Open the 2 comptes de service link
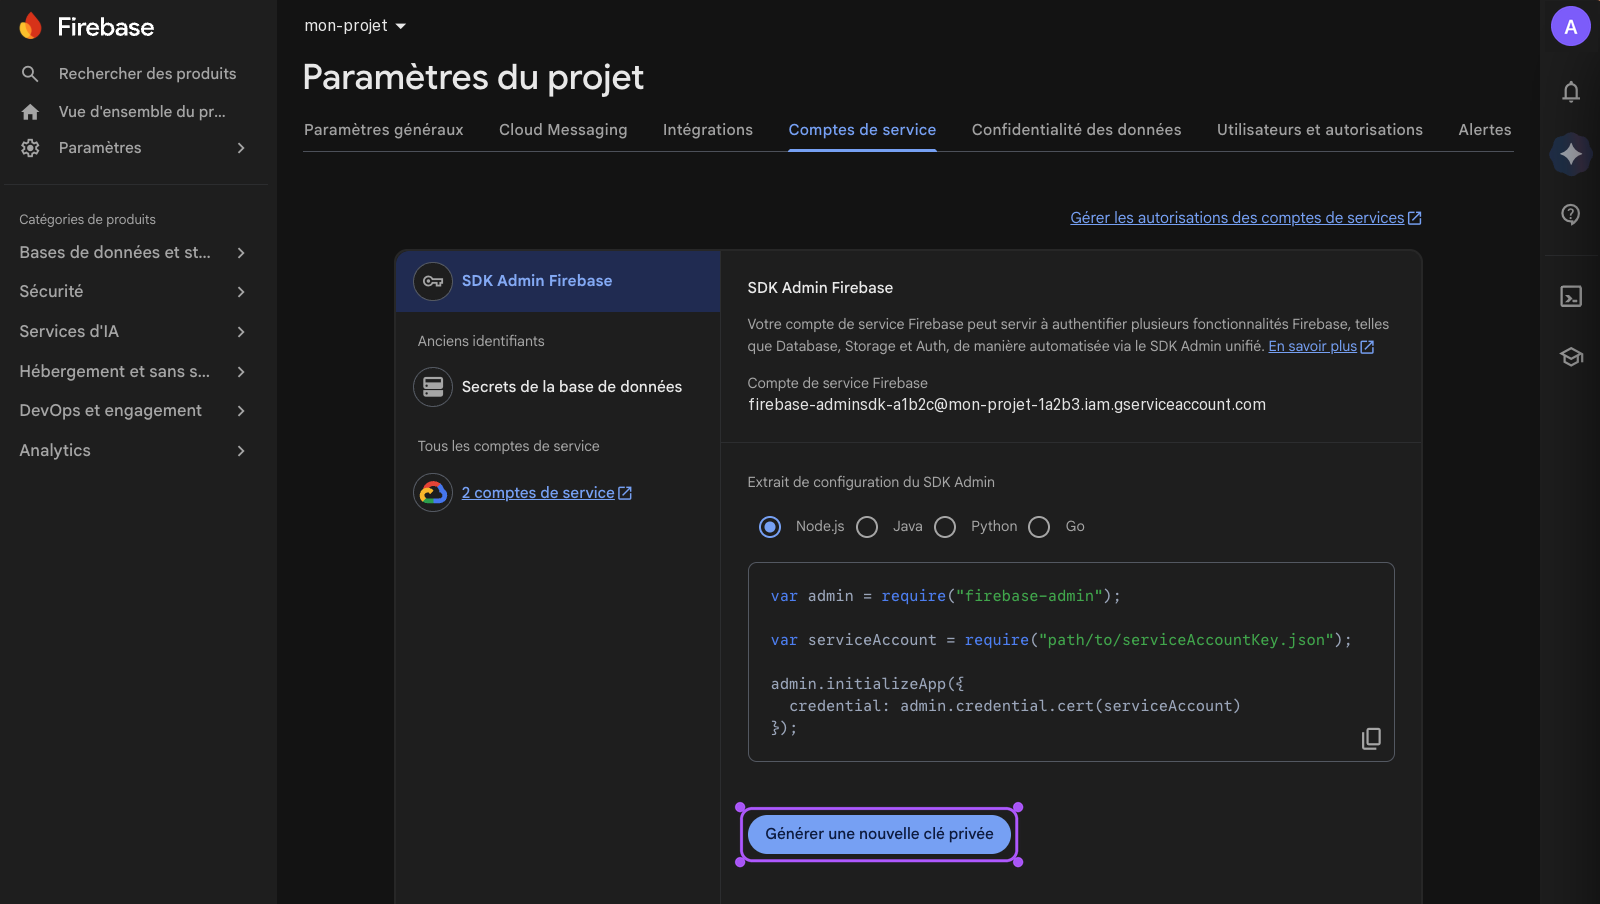 coord(547,493)
